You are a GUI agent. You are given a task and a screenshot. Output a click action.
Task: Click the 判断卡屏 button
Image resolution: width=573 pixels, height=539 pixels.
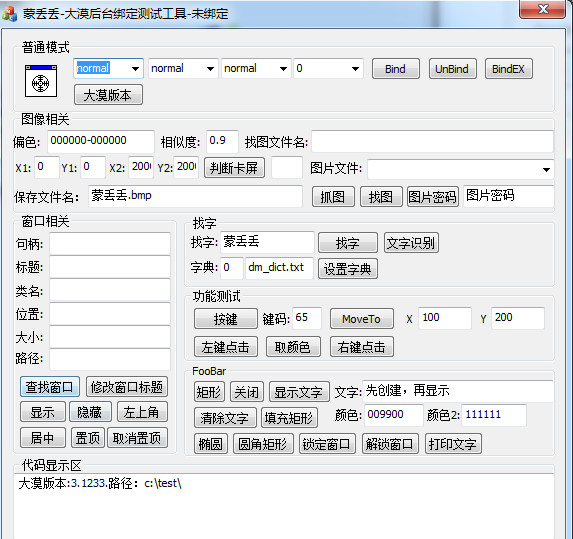click(234, 168)
